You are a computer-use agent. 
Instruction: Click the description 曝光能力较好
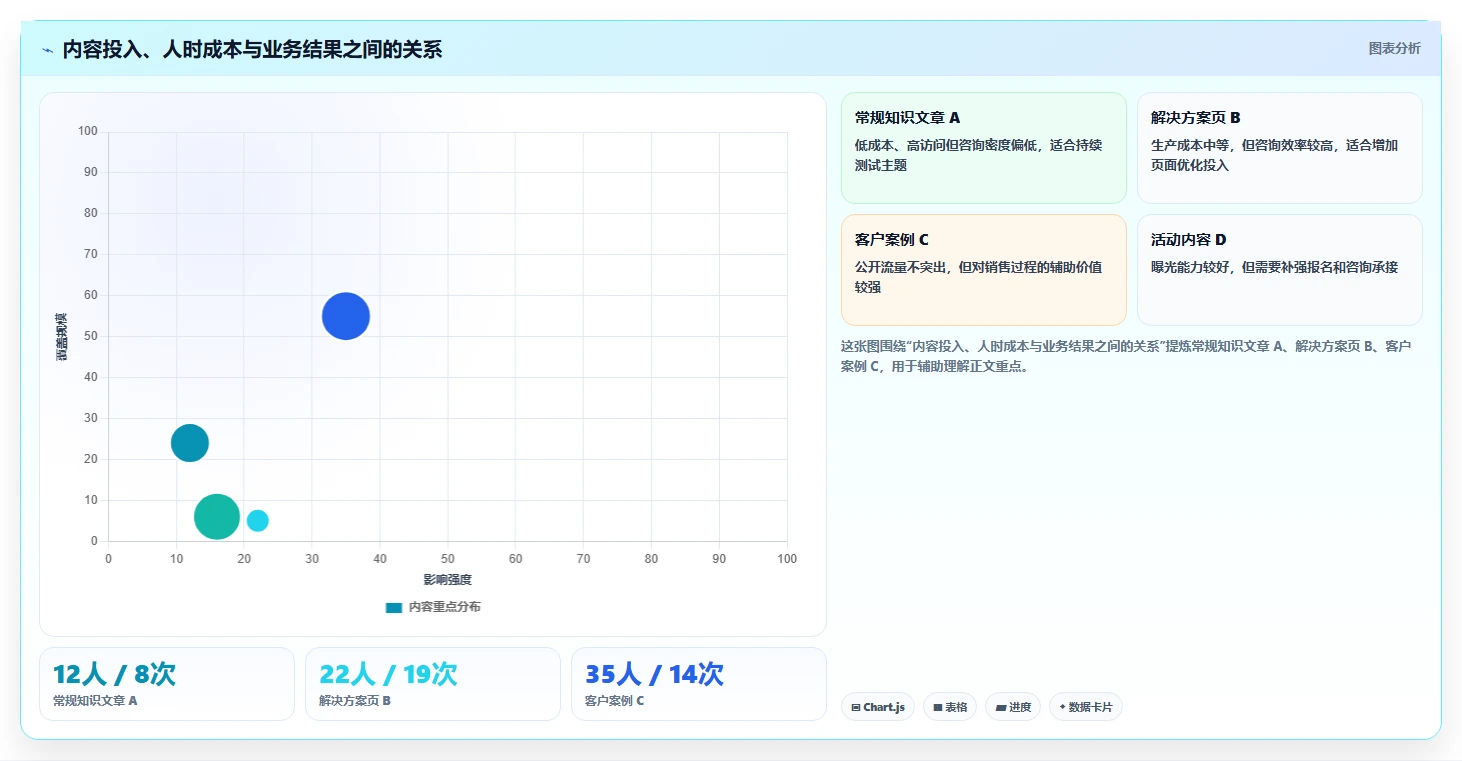click(1274, 267)
